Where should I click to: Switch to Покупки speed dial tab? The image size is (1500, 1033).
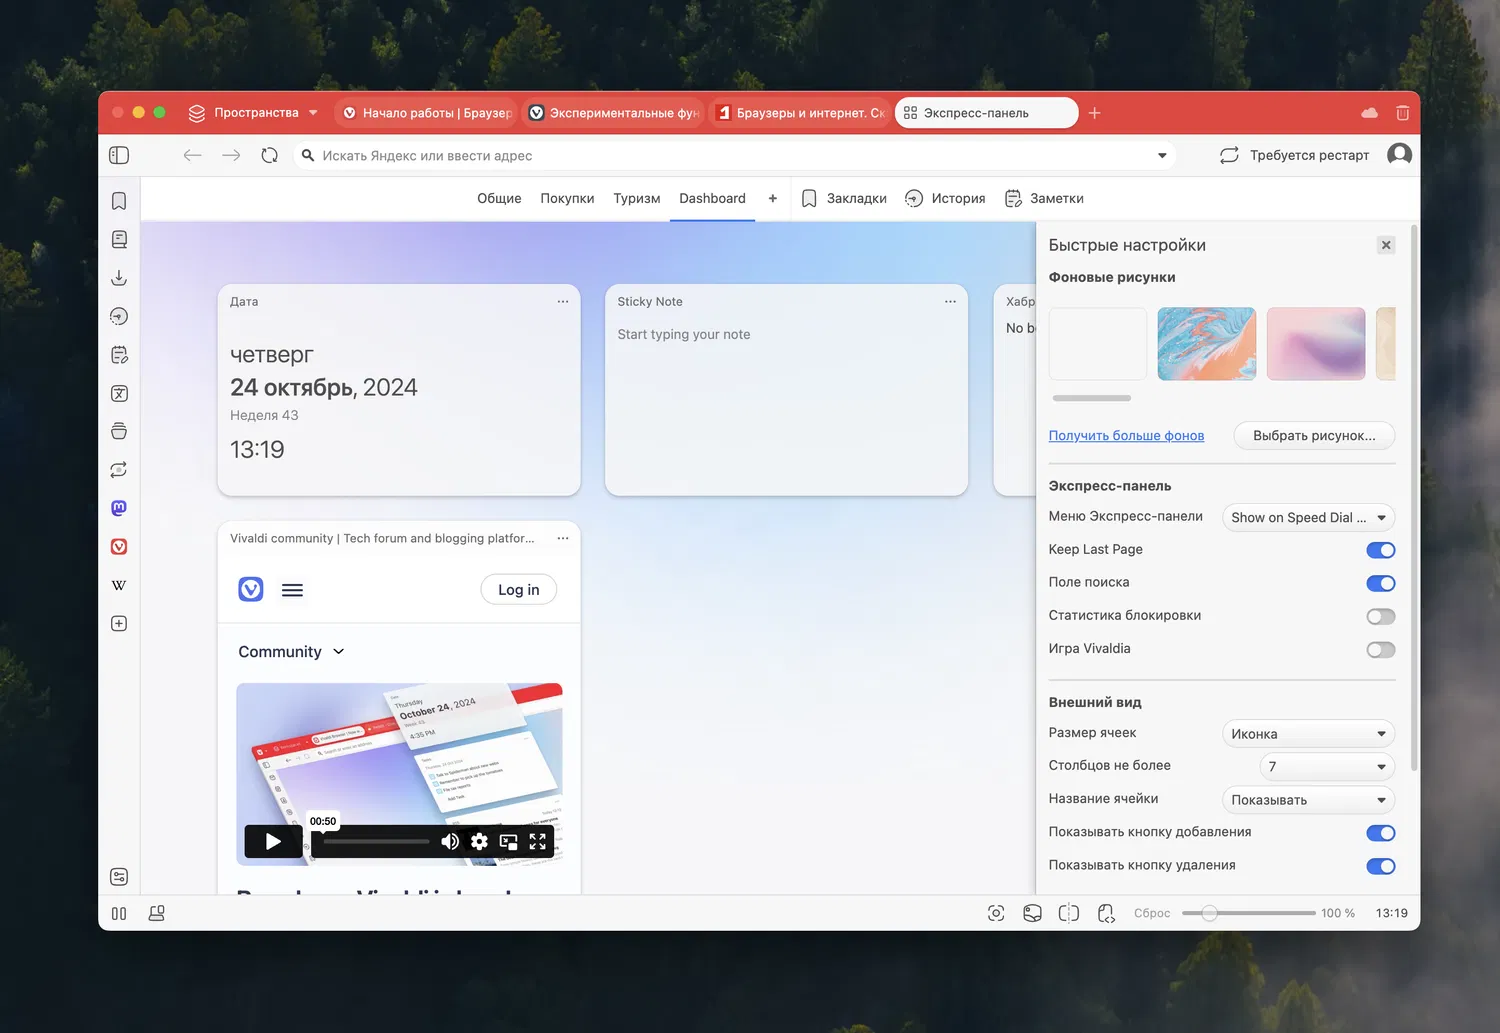(567, 198)
